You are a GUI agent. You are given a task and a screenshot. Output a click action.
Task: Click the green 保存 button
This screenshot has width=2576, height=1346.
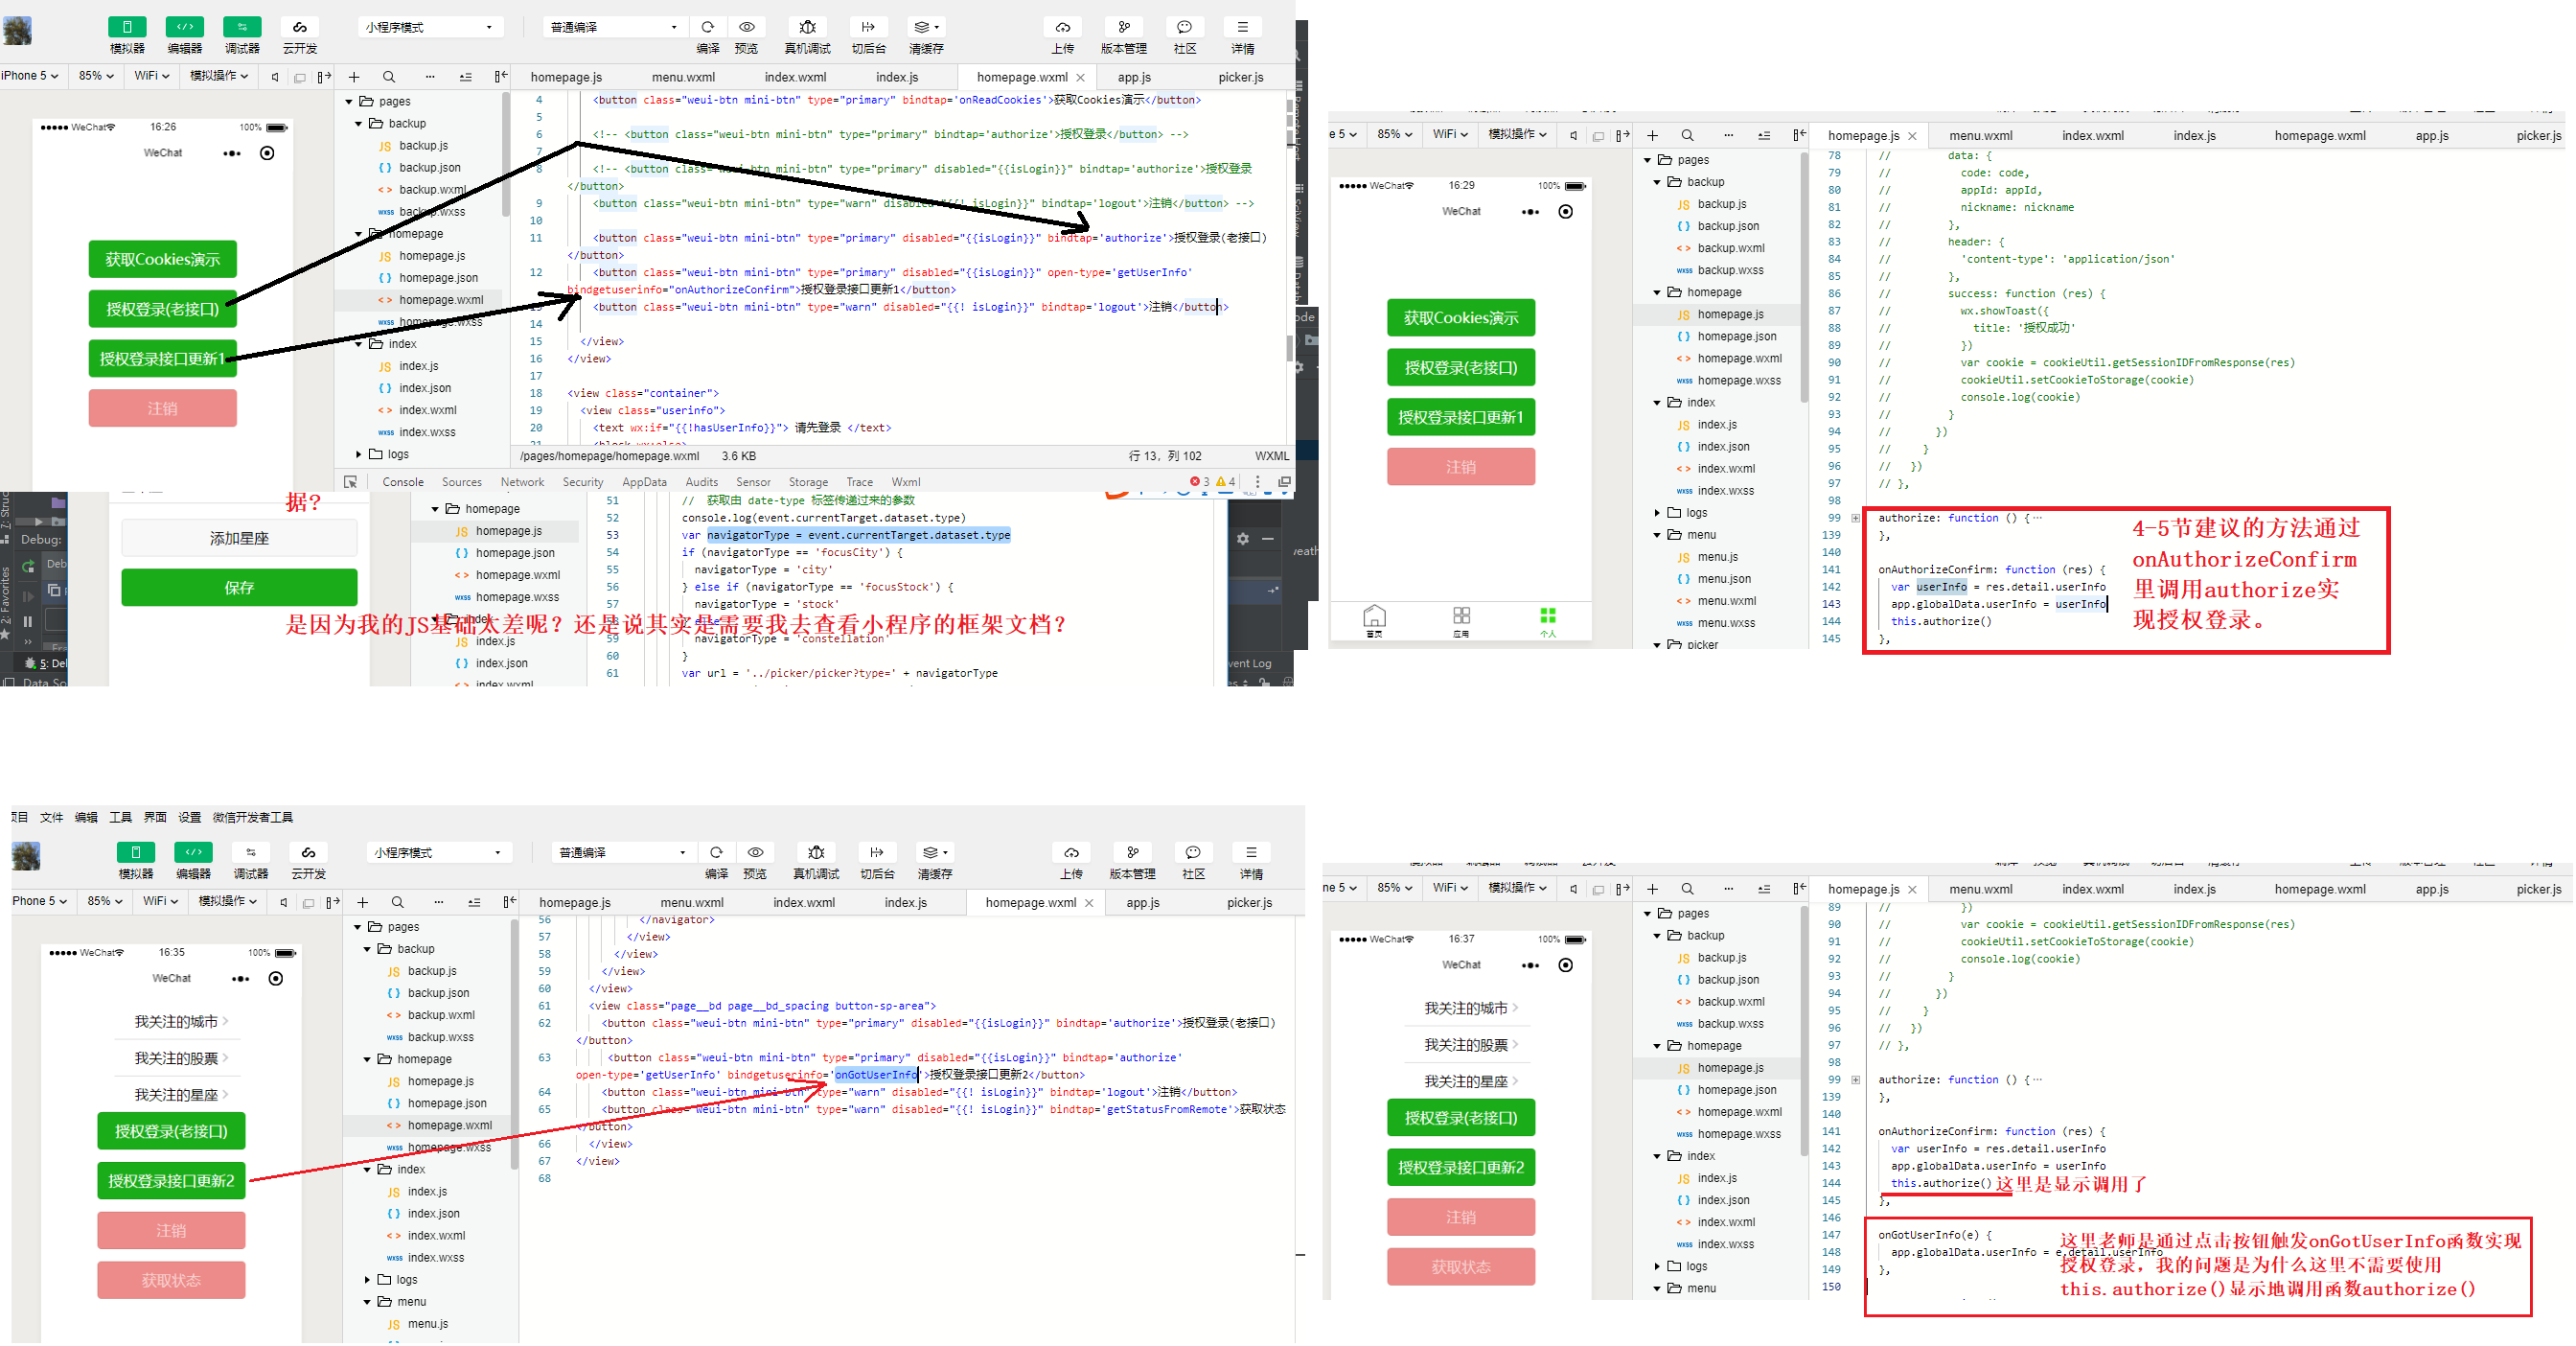tap(239, 588)
